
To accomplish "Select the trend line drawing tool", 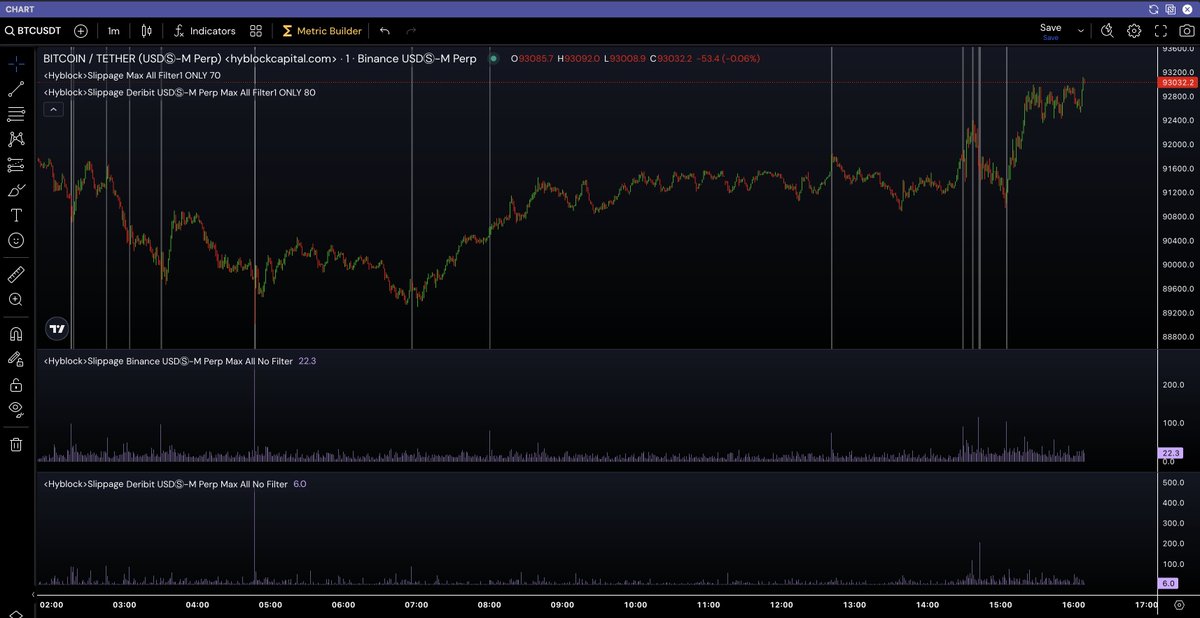I will [16, 89].
